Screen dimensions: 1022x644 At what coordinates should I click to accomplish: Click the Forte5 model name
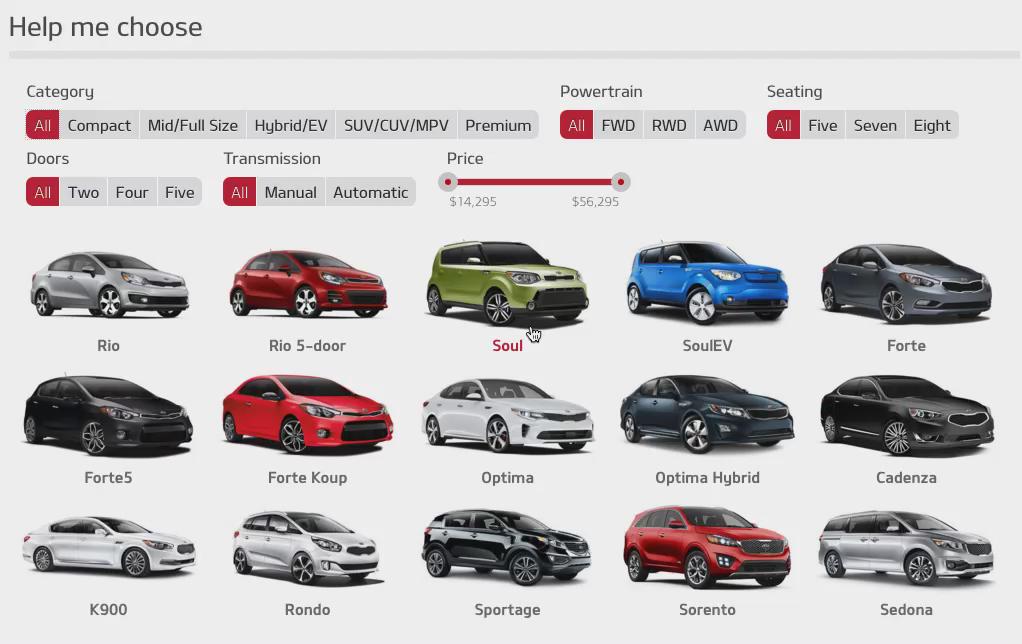[x=108, y=478]
